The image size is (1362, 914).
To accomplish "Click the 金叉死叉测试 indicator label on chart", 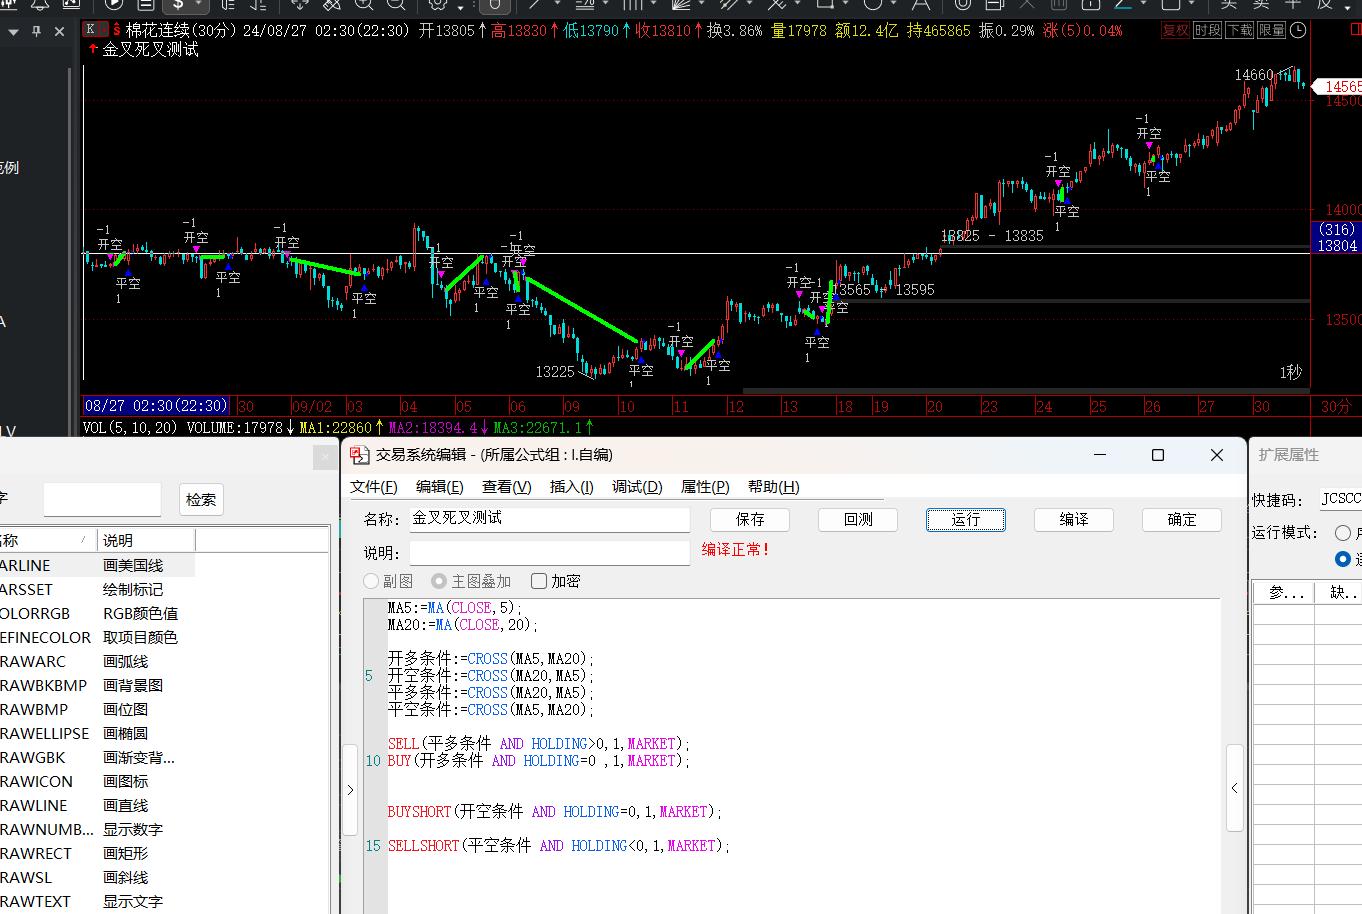I will [x=151, y=49].
